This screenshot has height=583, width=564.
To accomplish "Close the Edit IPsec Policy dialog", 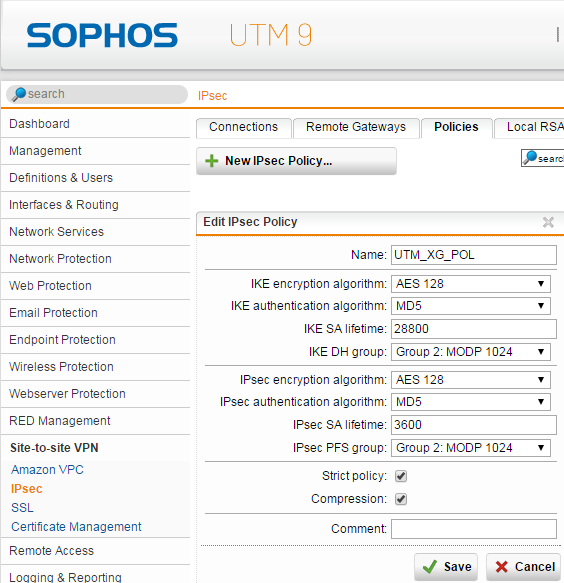I will [548, 222].
